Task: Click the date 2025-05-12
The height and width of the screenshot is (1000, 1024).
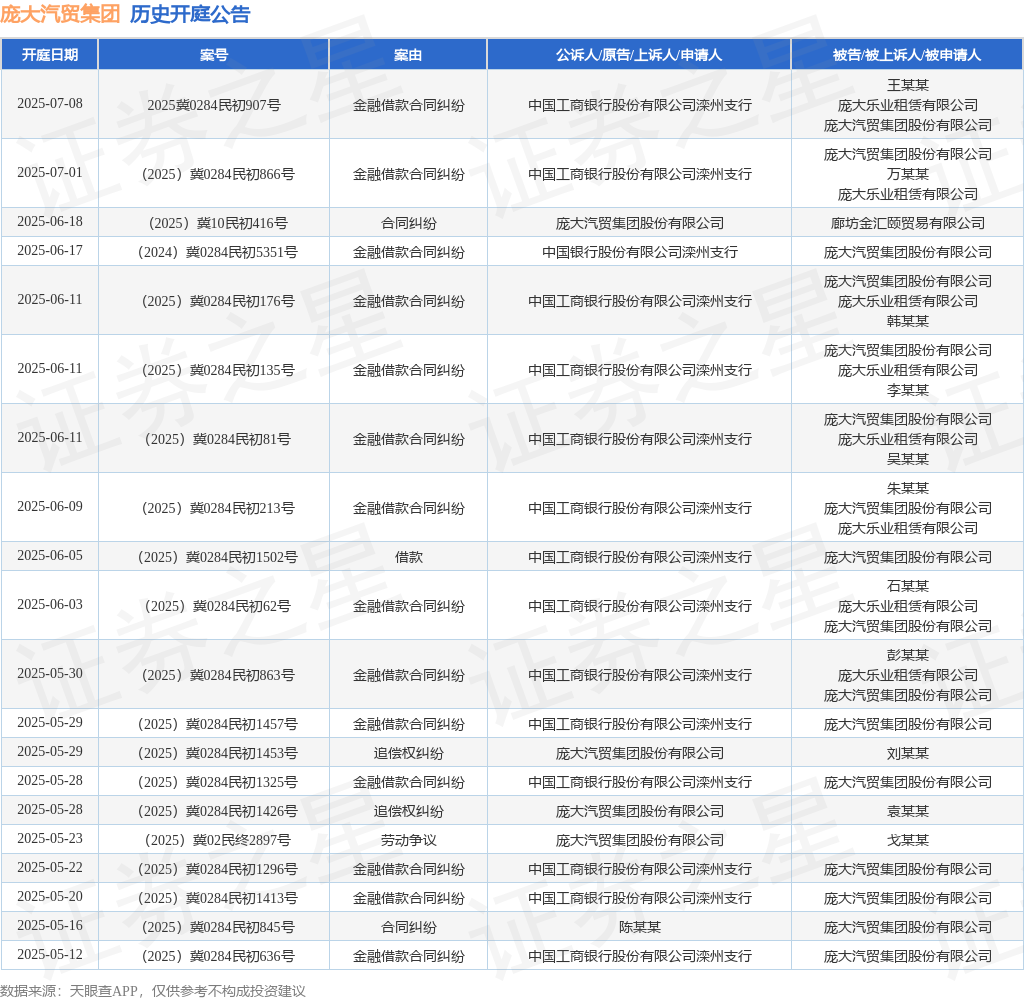Action: point(50,954)
